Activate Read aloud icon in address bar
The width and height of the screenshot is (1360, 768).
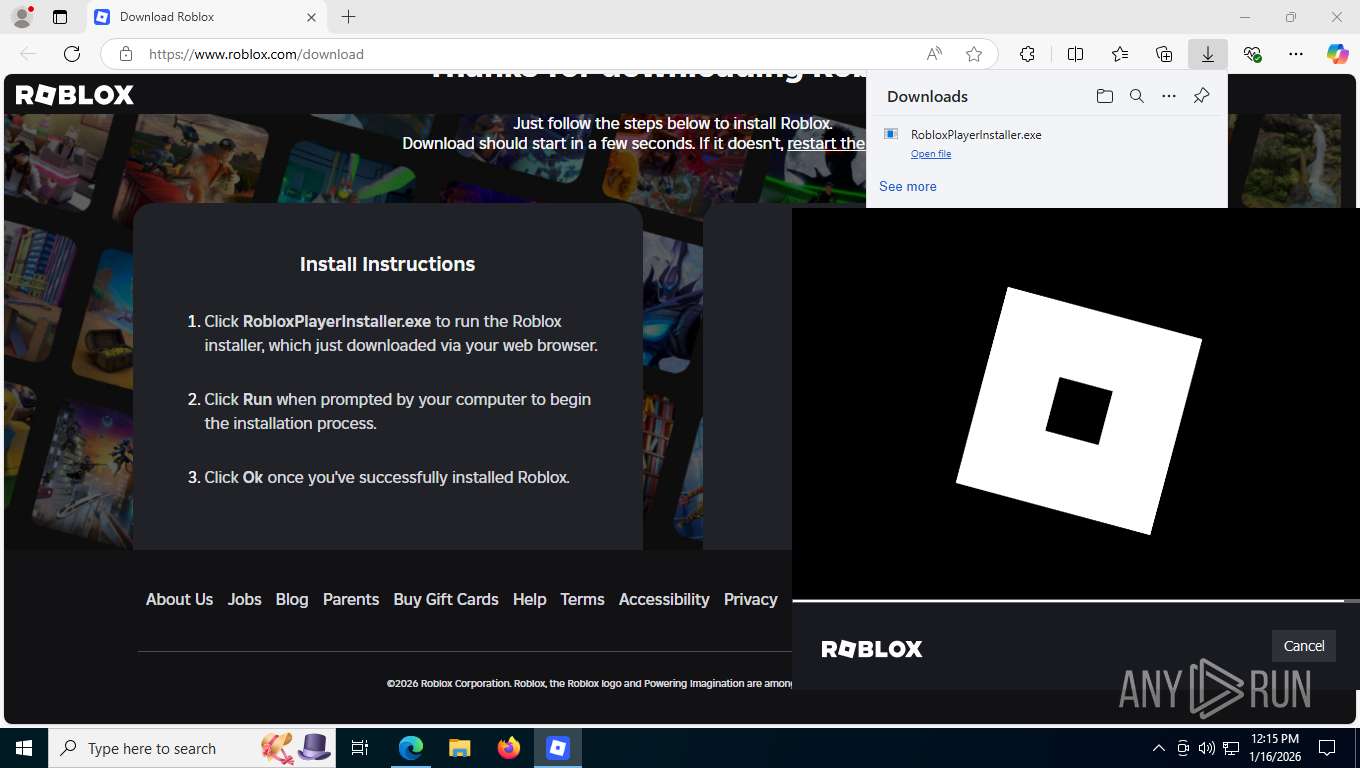click(x=934, y=54)
